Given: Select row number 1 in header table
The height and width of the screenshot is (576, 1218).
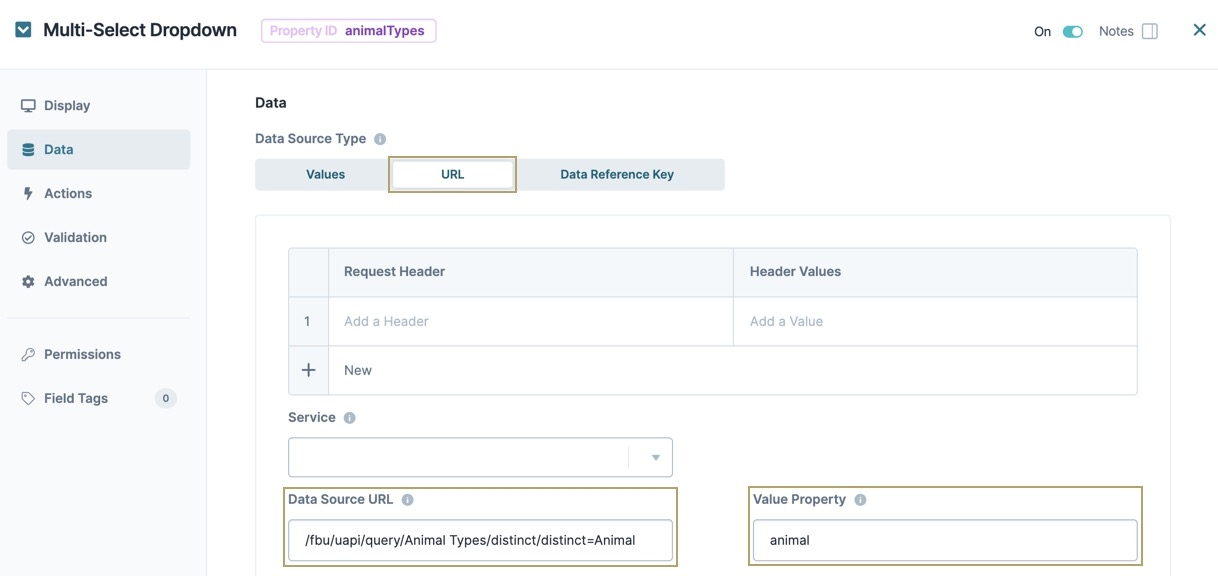Looking at the screenshot, I should coord(307,321).
